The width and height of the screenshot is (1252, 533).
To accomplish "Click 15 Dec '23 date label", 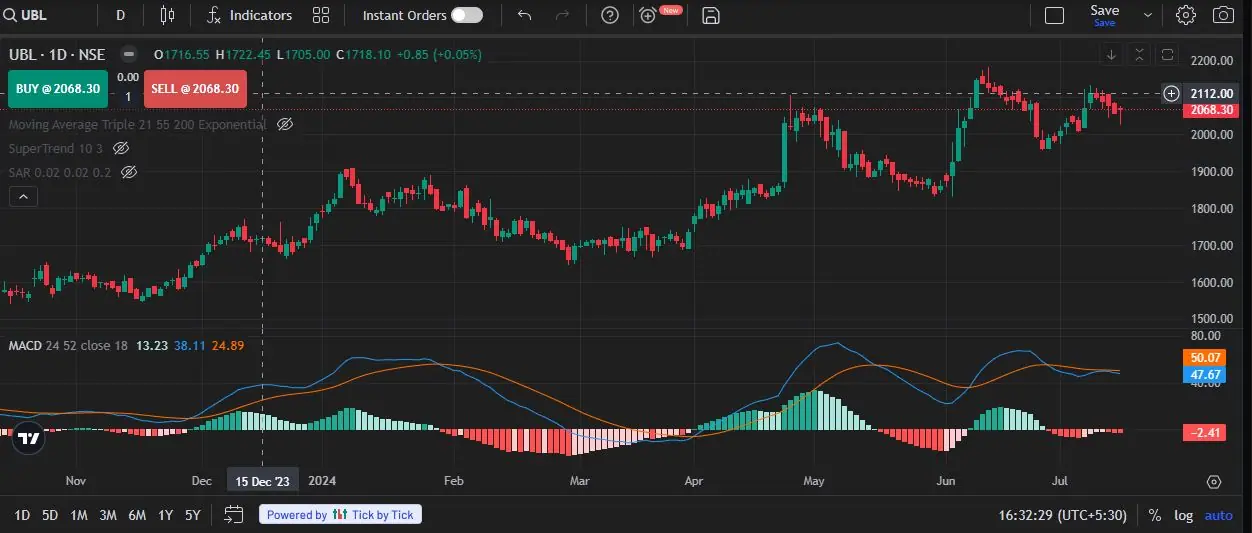I will [262, 481].
